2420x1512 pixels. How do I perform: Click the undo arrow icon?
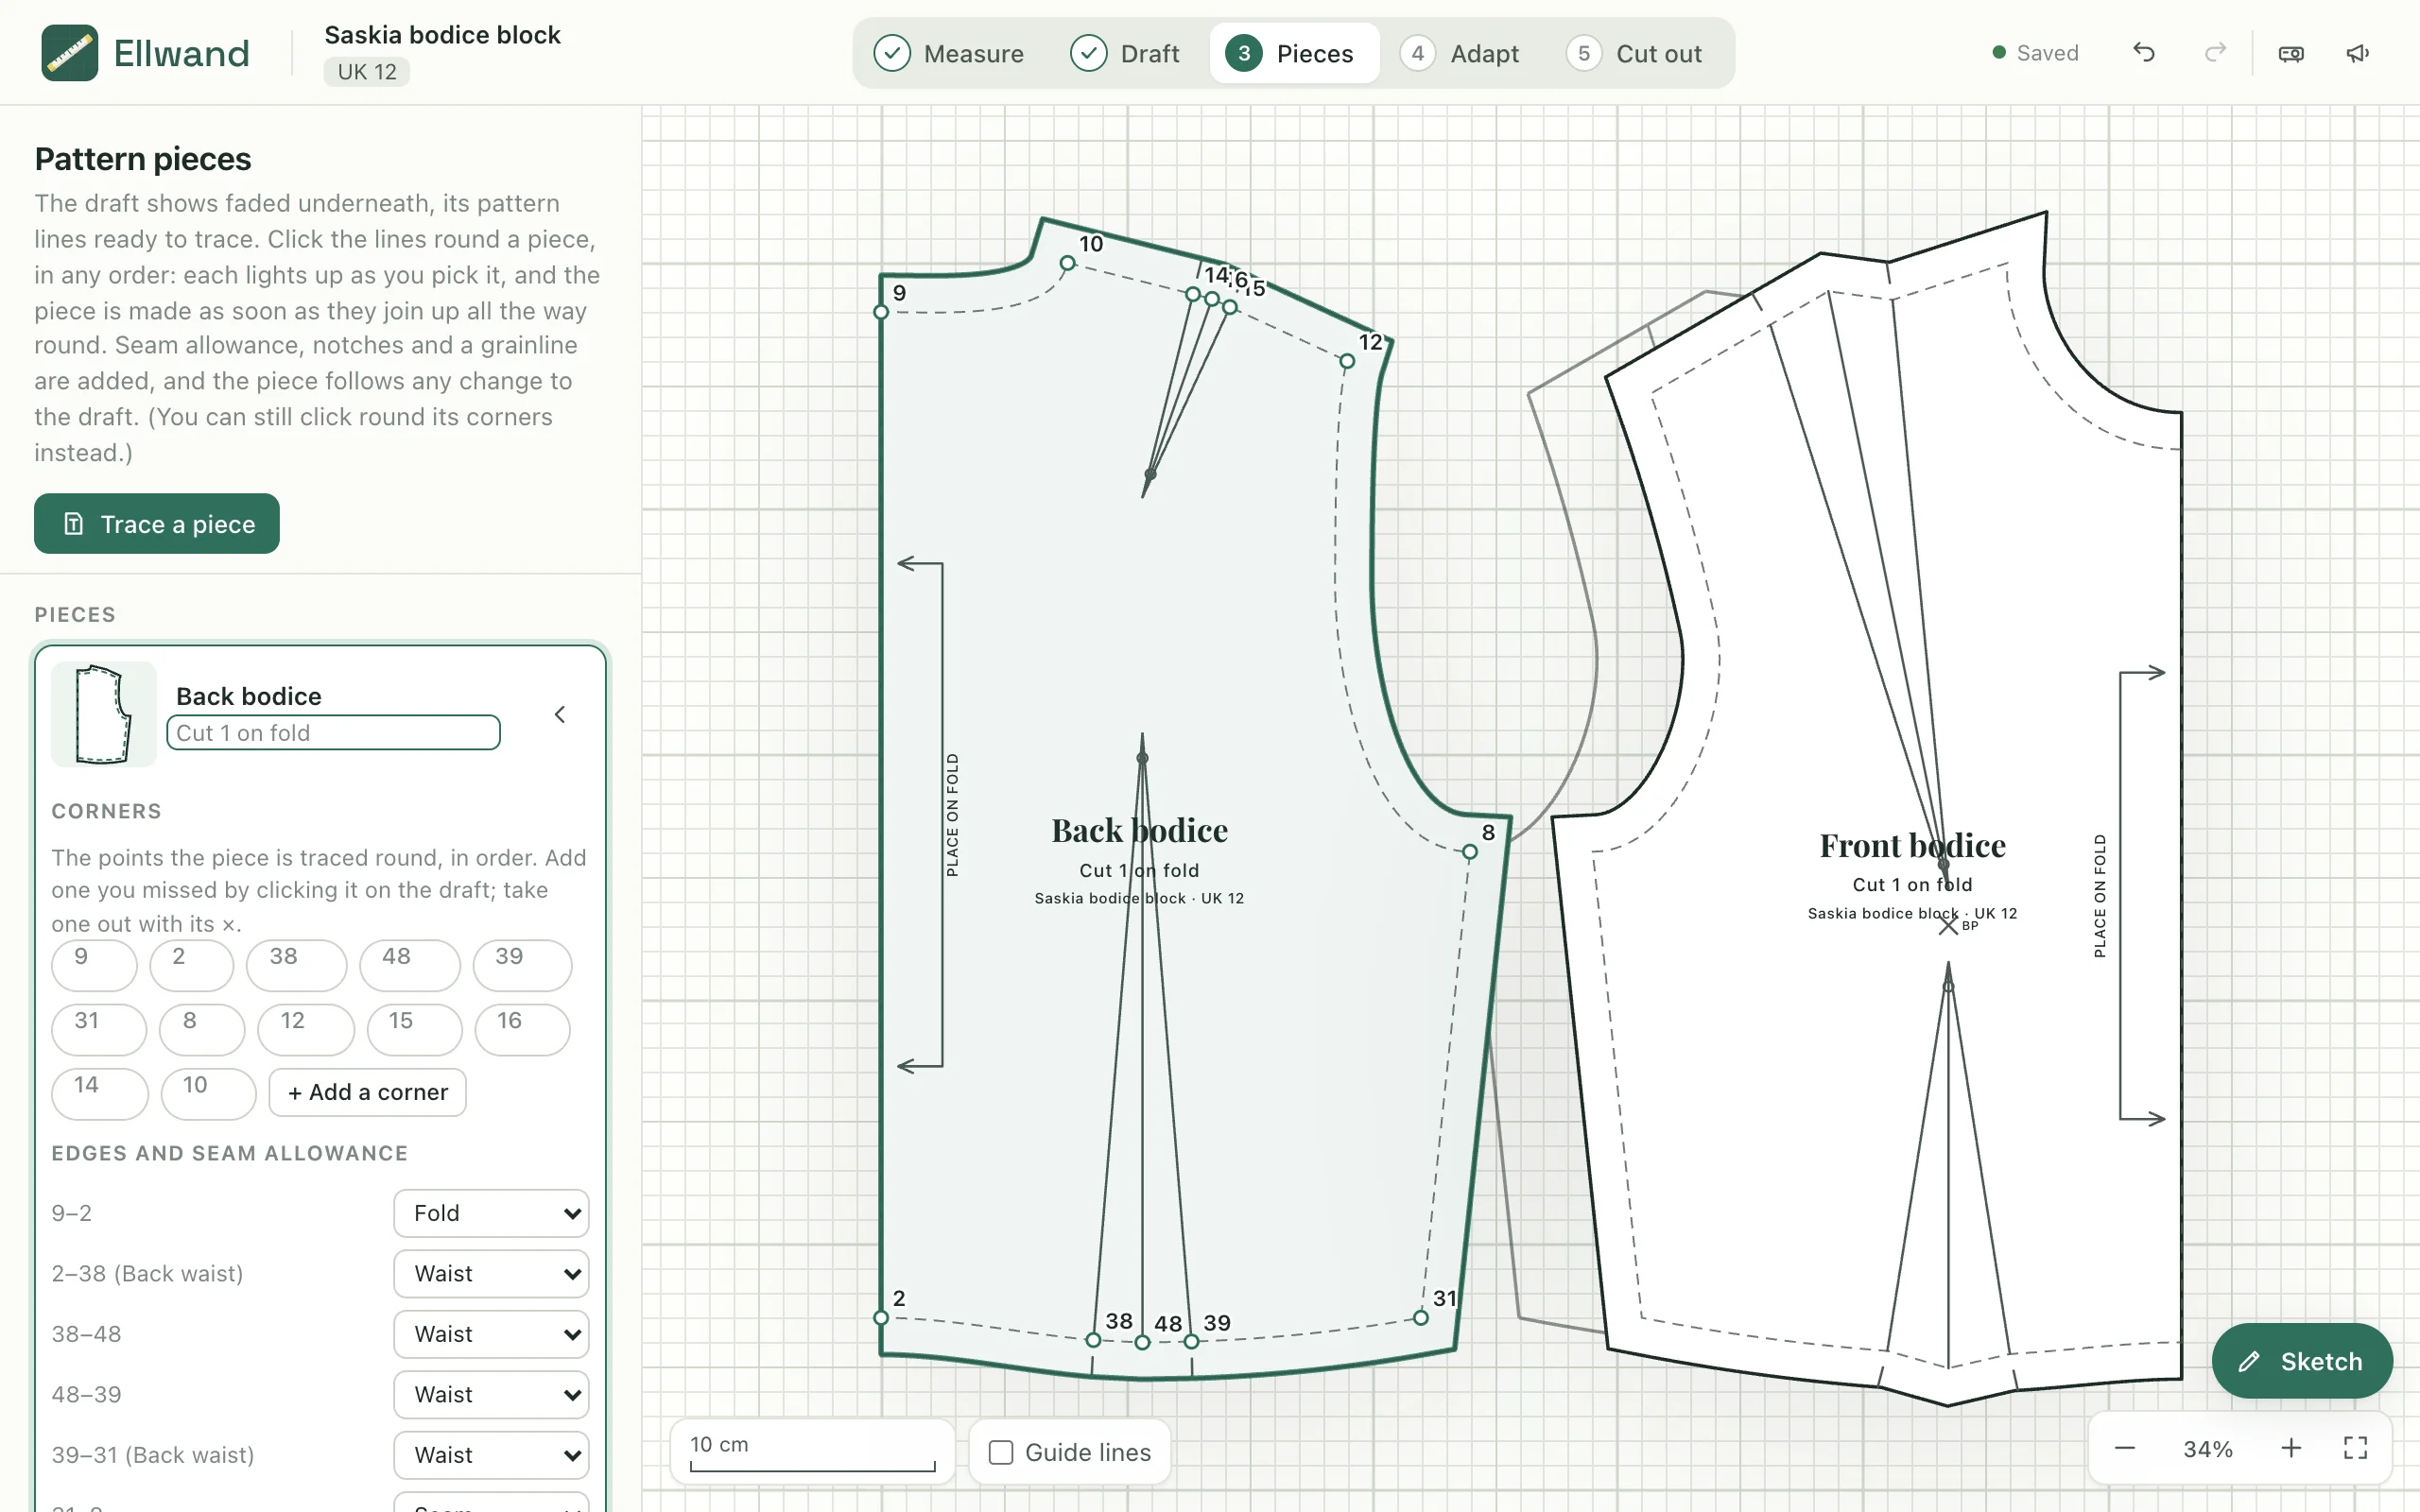point(2143,53)
